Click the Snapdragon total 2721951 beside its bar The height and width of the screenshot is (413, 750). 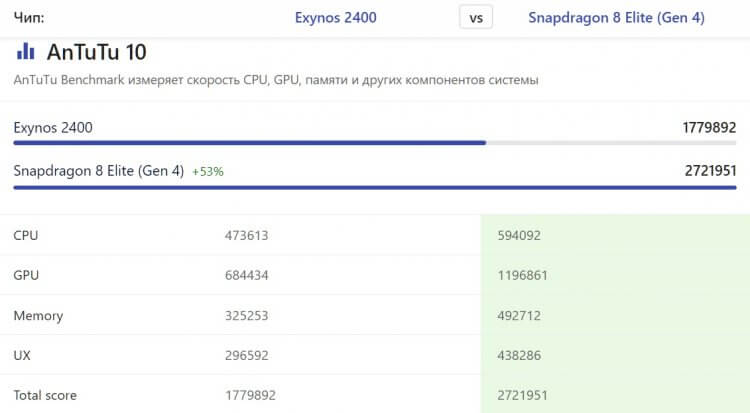click(x=710, y=171)
